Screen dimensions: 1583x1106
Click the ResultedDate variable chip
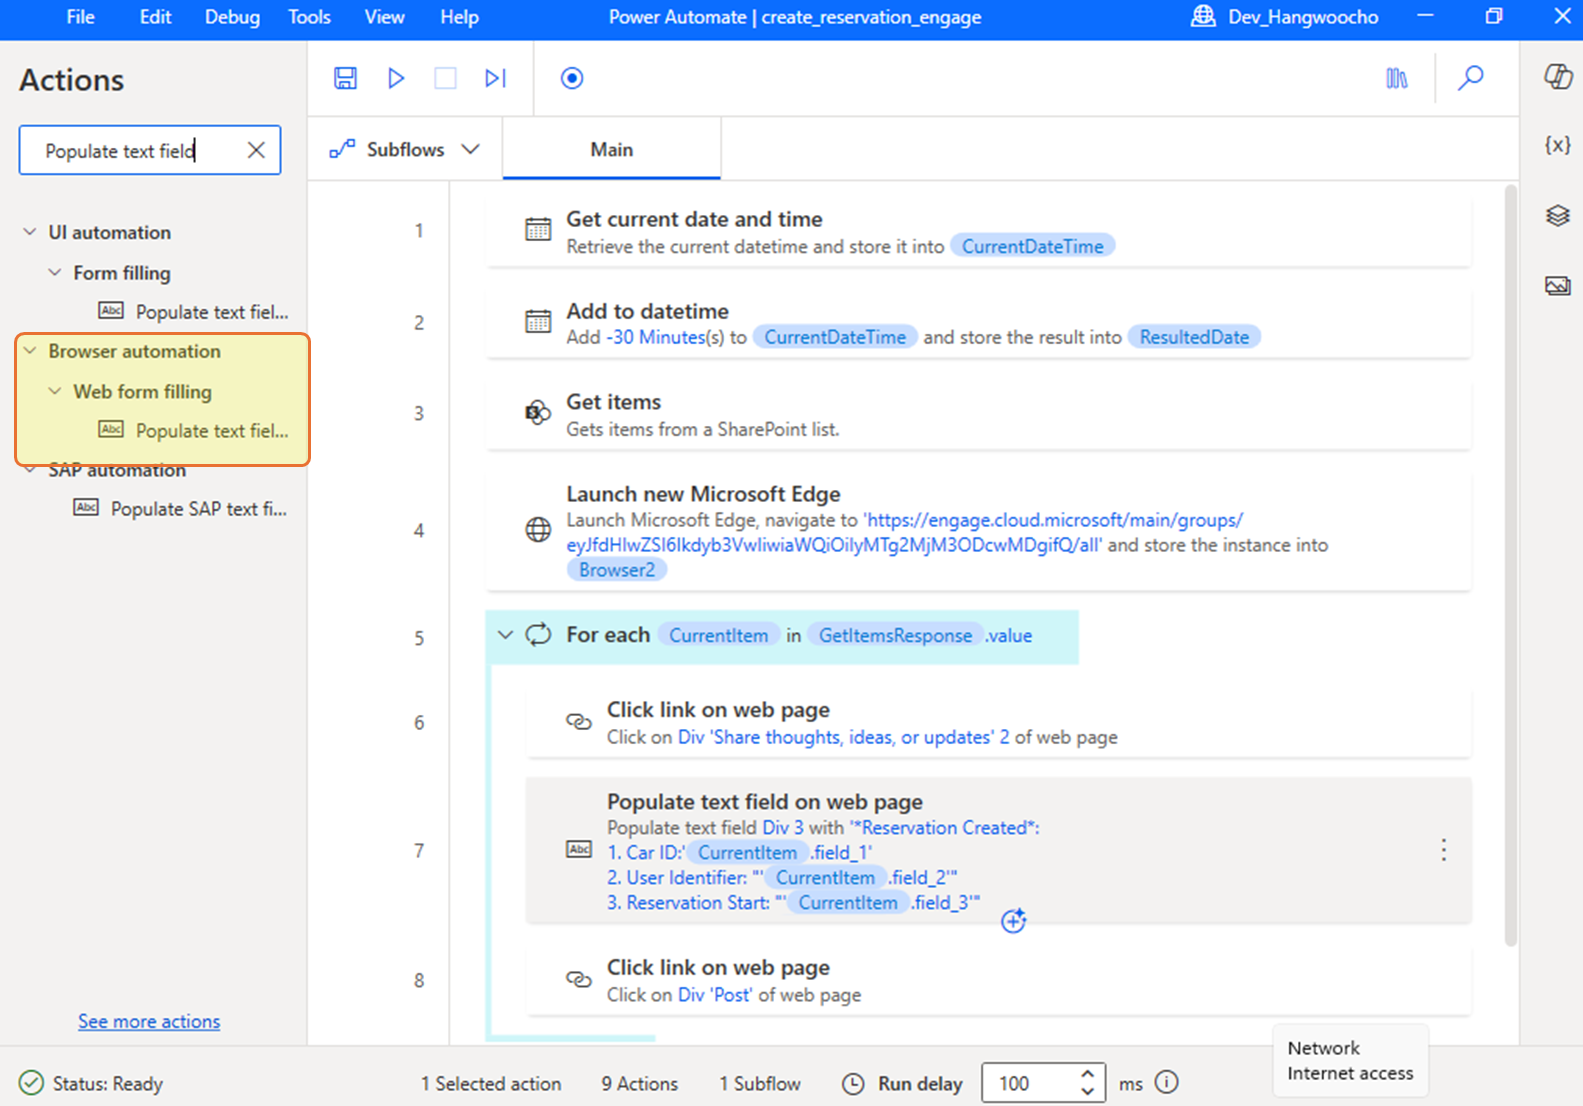[1194, 337]
